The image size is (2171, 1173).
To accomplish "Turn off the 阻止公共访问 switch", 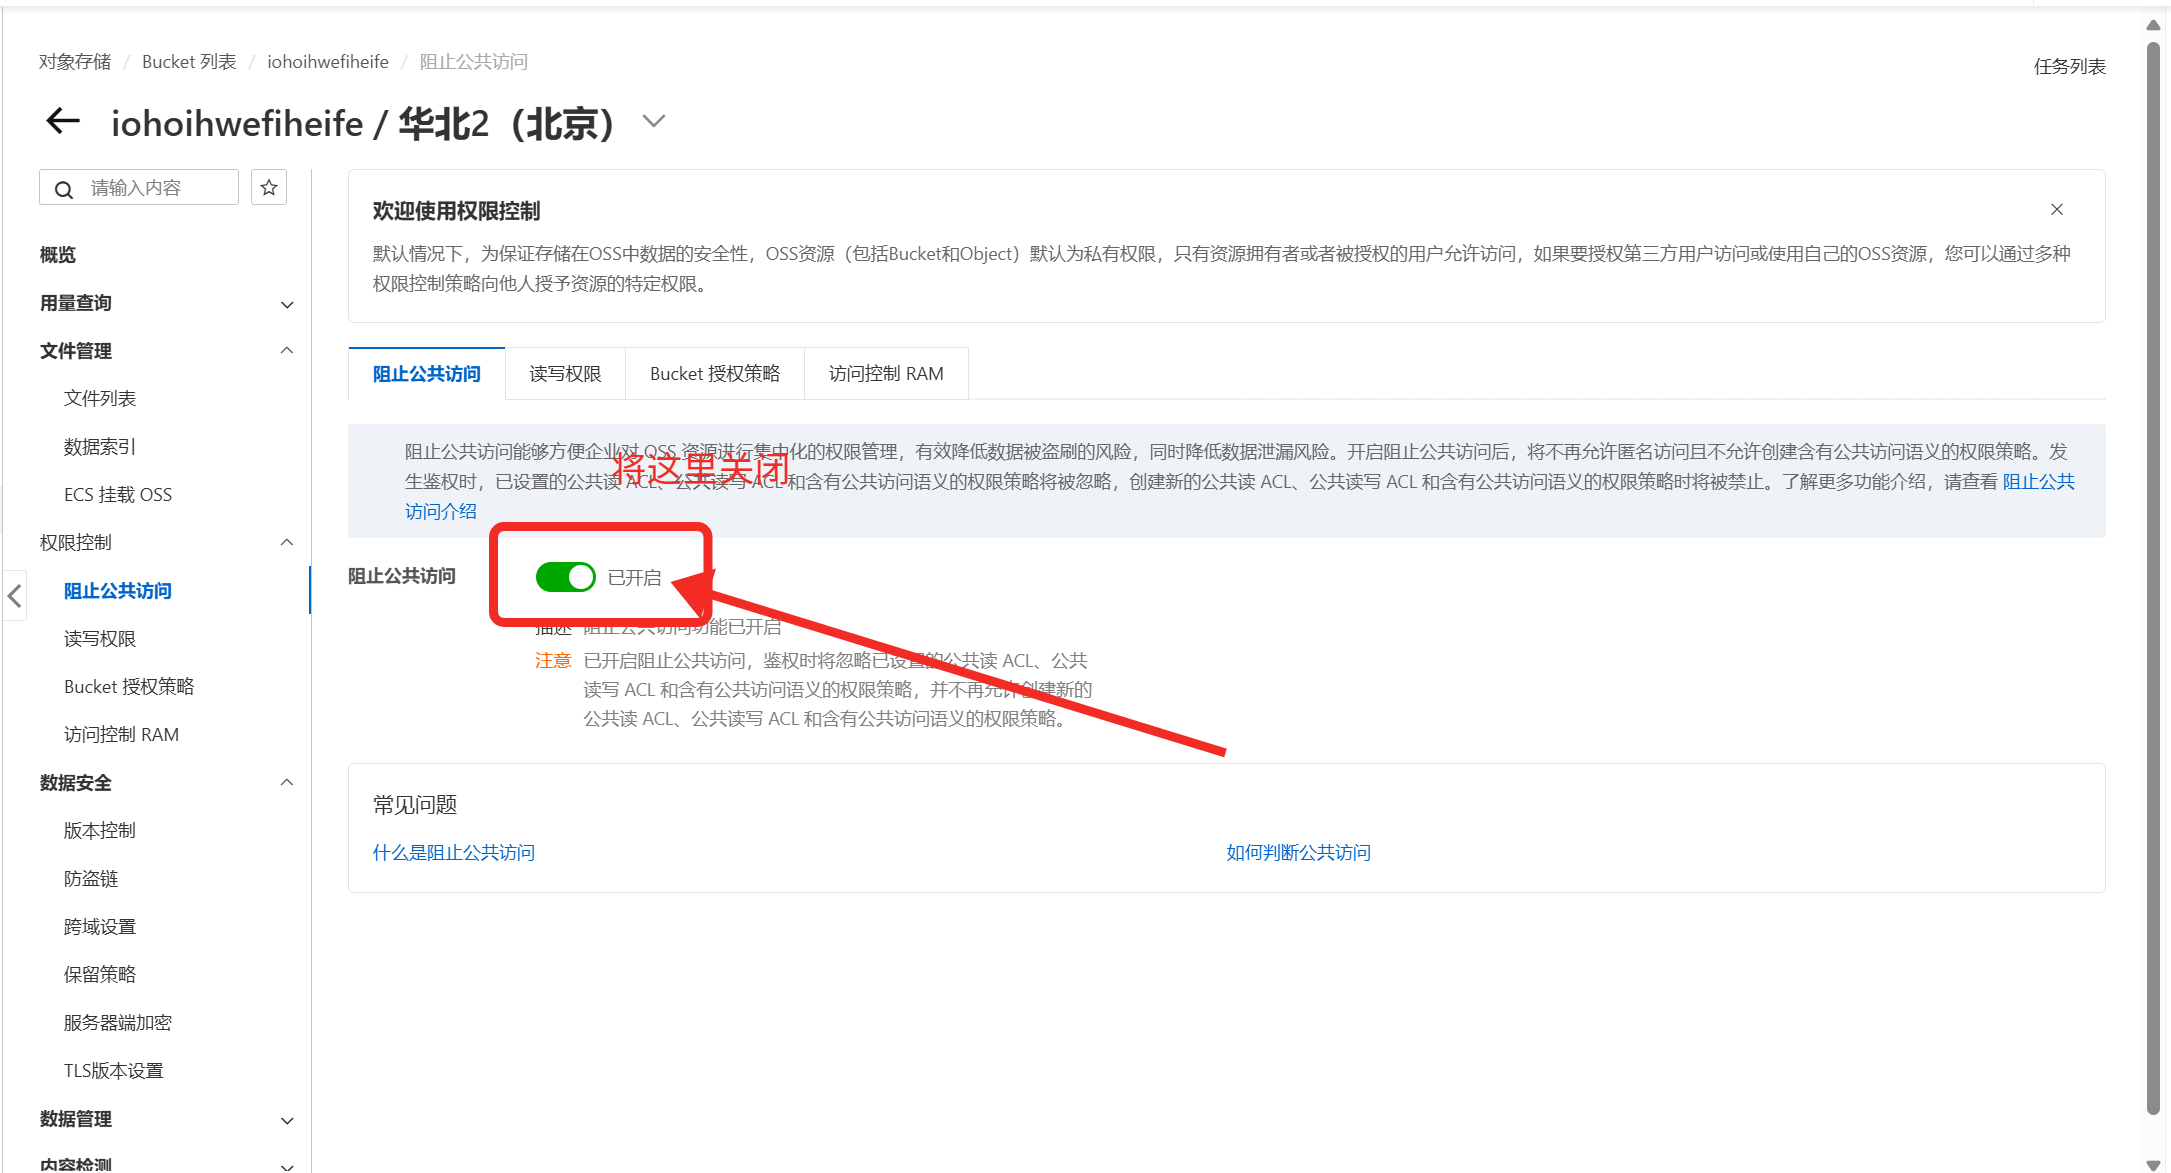I will click(x=565, y=577).
